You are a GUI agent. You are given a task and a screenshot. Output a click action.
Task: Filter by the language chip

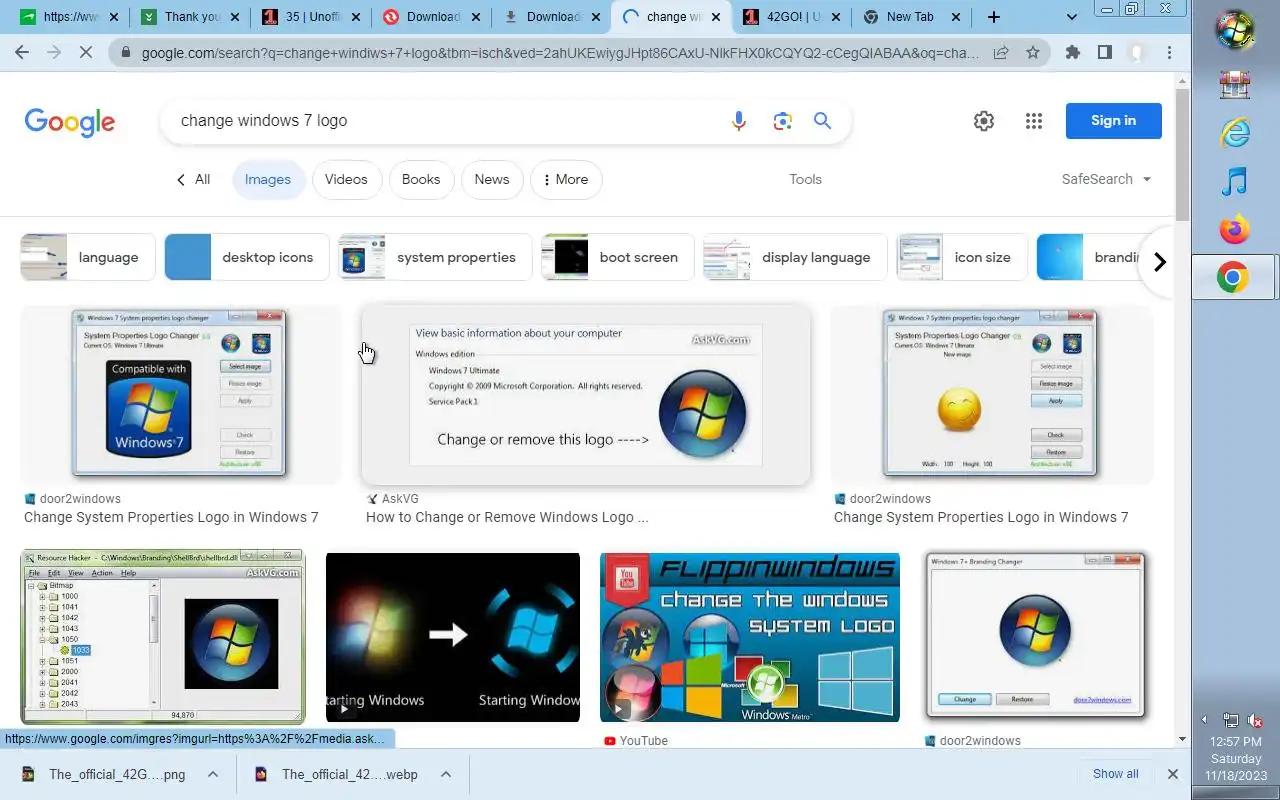[x=88, y=258]
